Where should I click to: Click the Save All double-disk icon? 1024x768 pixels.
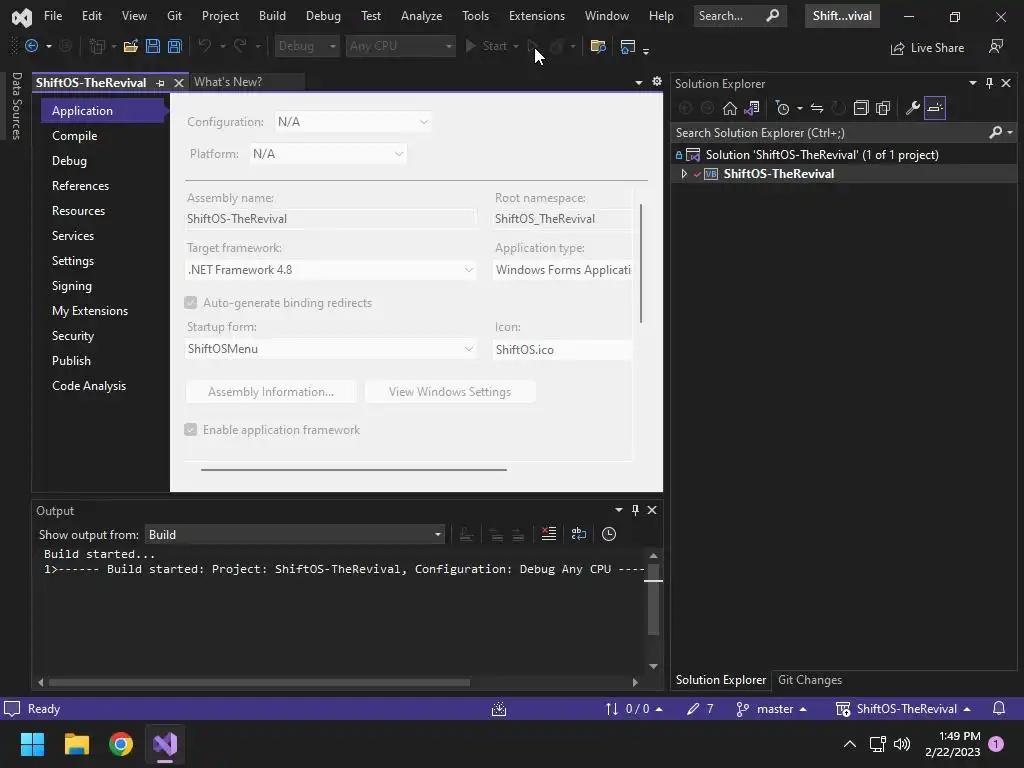(x=174, y=46)
